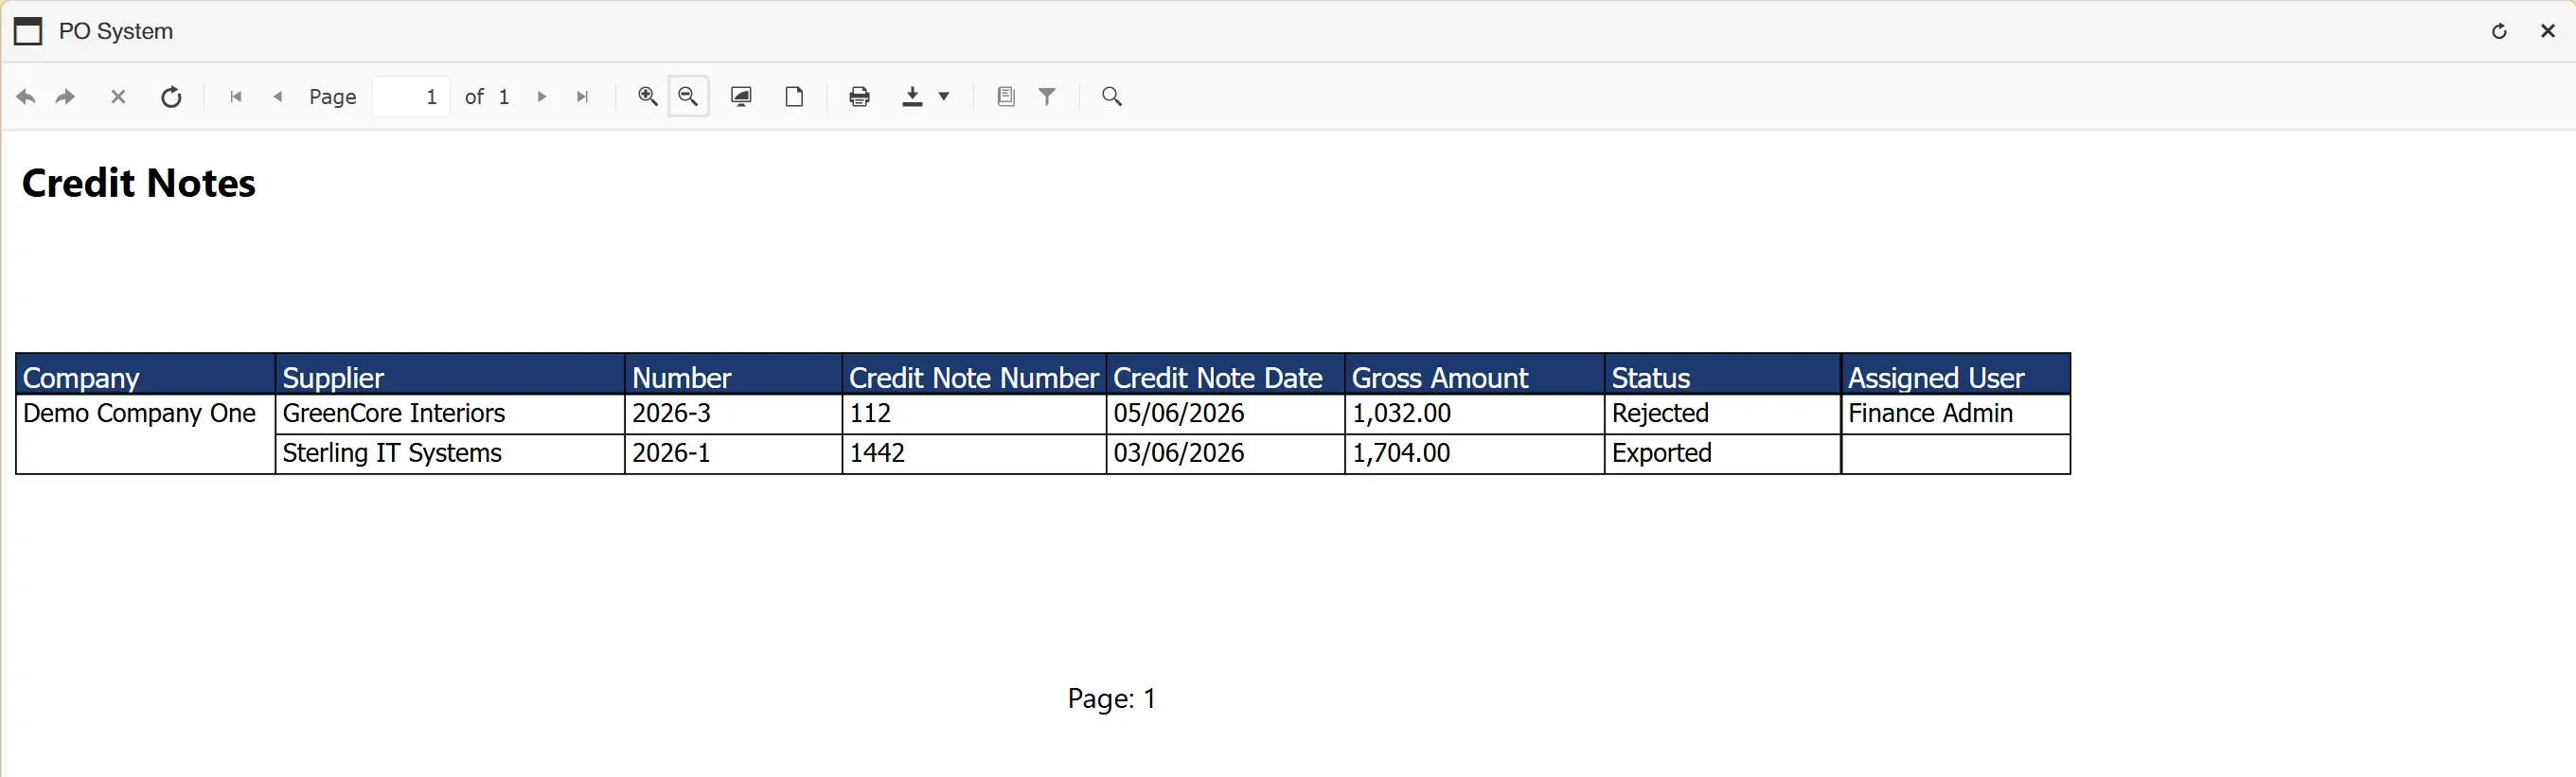This screenshot has height=777, width=2576.
Task: Toggle full page view mode icon
Action: point(741,96)
